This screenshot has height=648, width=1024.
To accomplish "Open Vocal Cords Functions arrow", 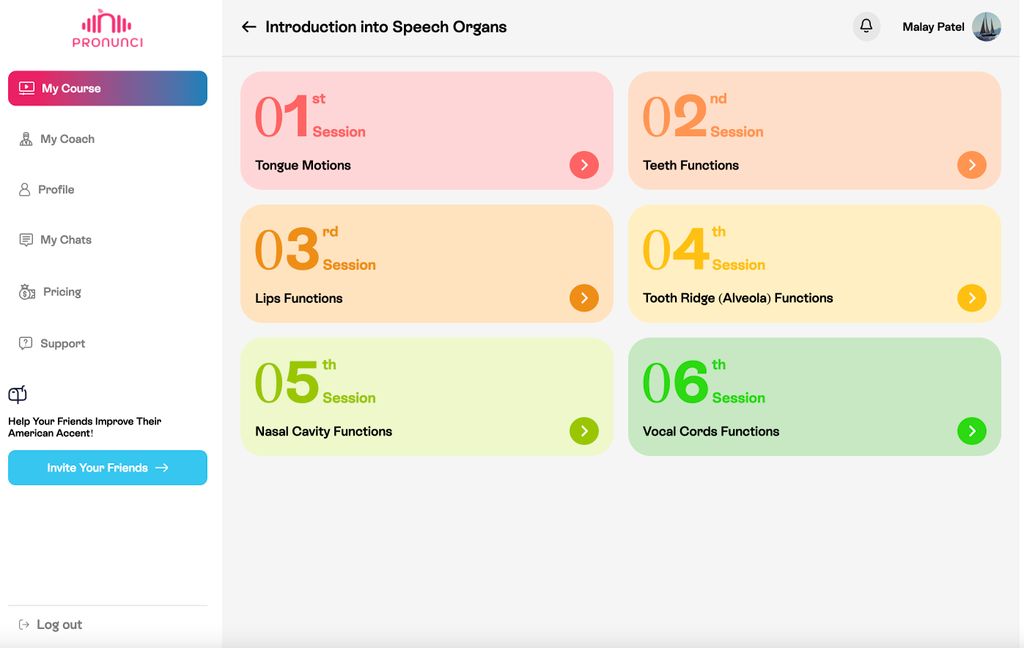I will 972,431.
